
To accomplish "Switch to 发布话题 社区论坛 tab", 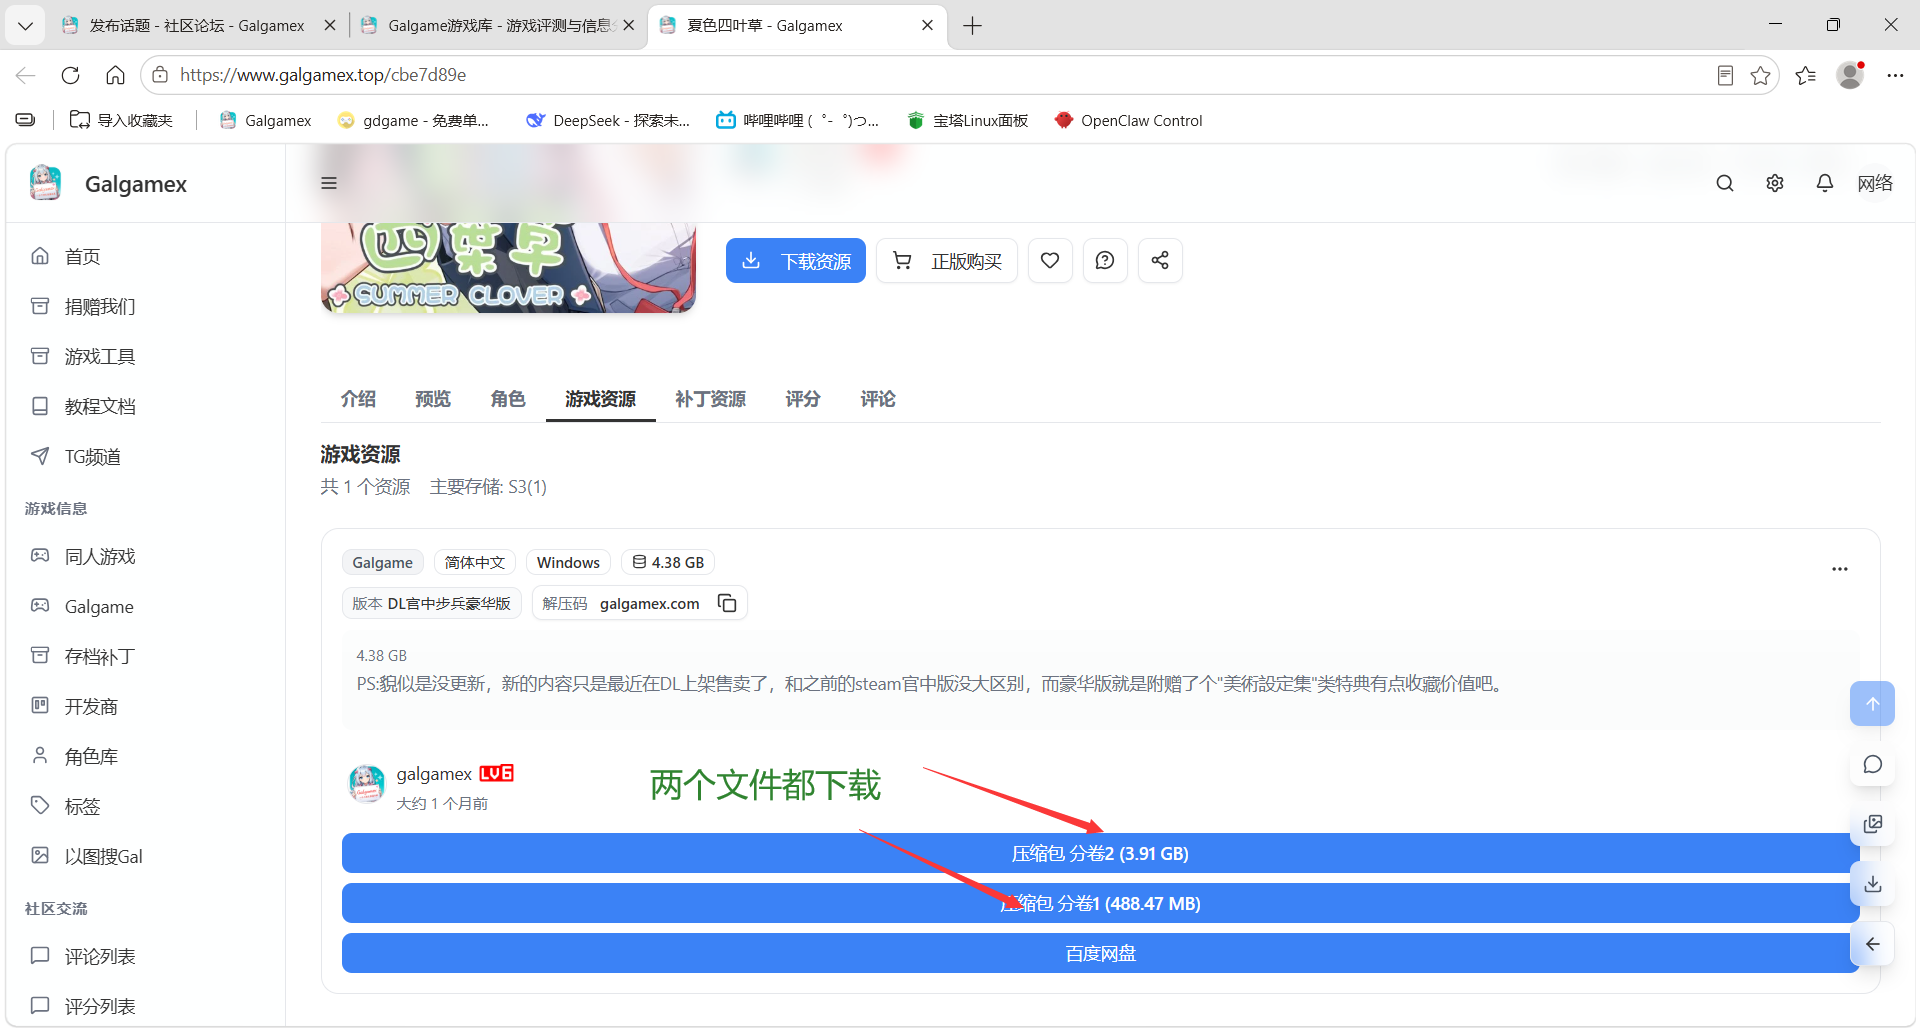I will tap(198, 26).
